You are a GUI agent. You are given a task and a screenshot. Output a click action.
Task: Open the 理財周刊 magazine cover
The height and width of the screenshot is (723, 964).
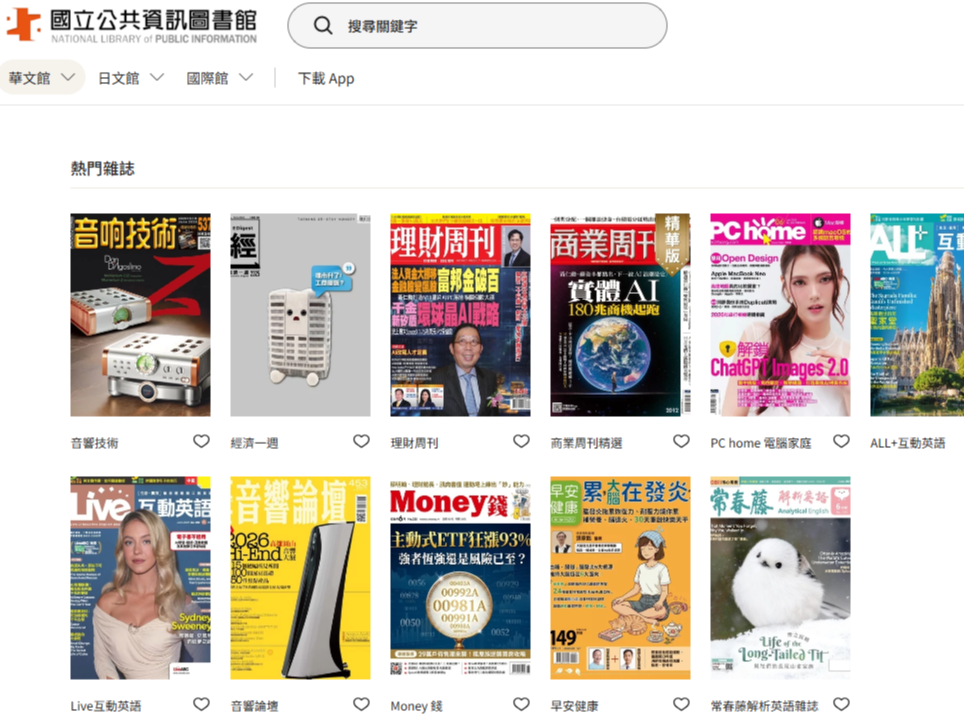tap(460, 315)
